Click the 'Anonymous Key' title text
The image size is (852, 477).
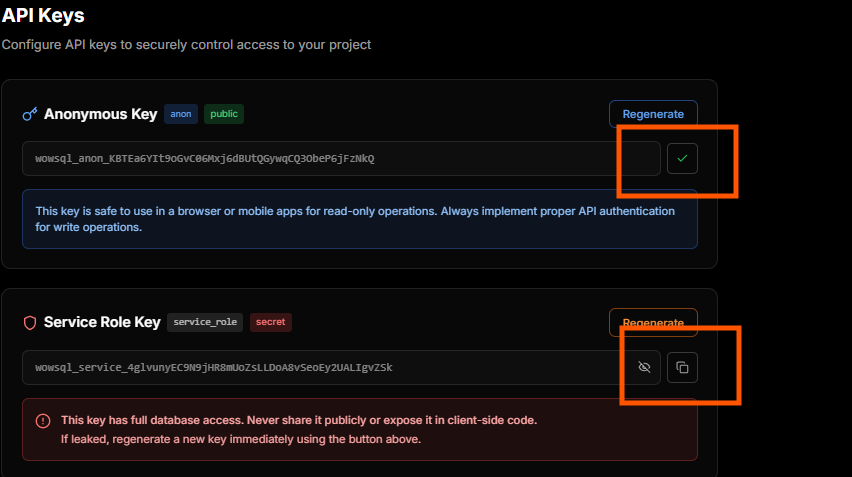click(101, 114)
